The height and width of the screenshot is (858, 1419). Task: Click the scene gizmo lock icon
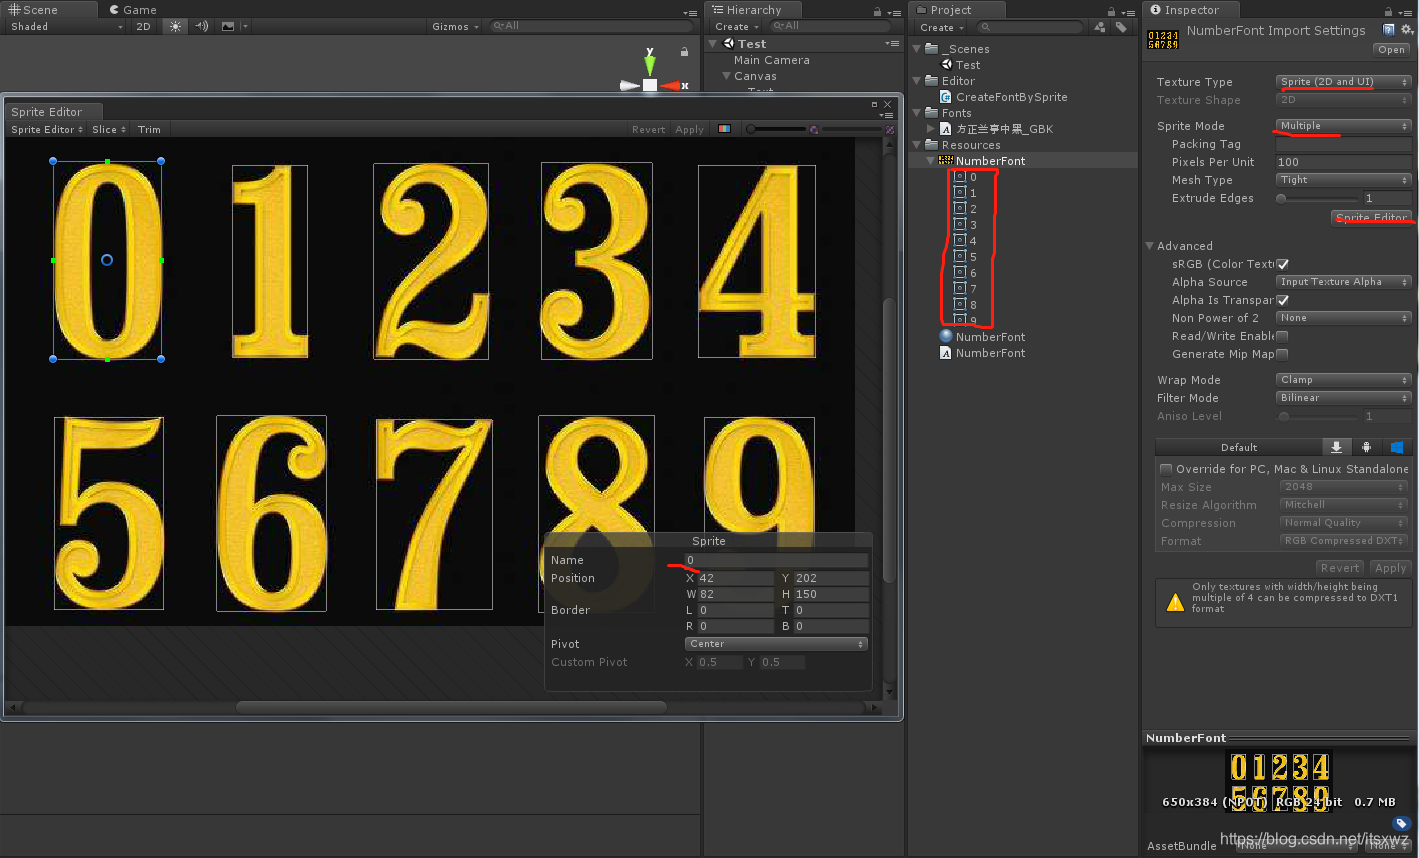684,52
